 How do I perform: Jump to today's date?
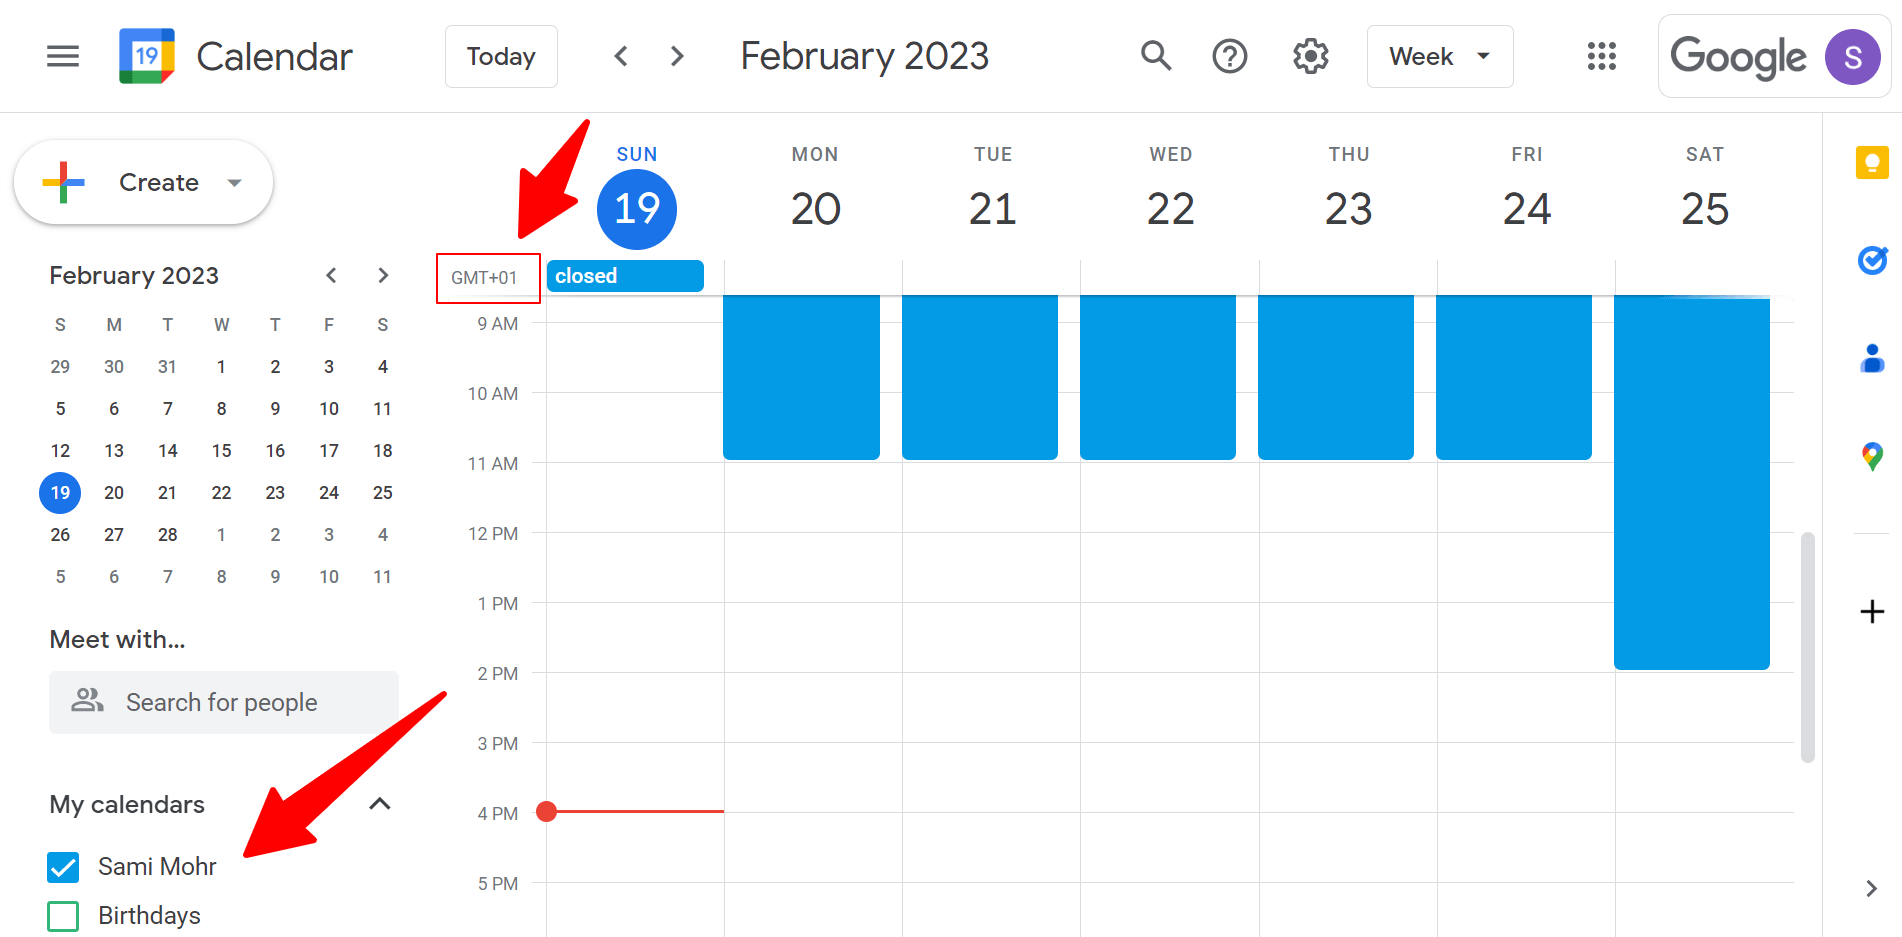[501, 56]
